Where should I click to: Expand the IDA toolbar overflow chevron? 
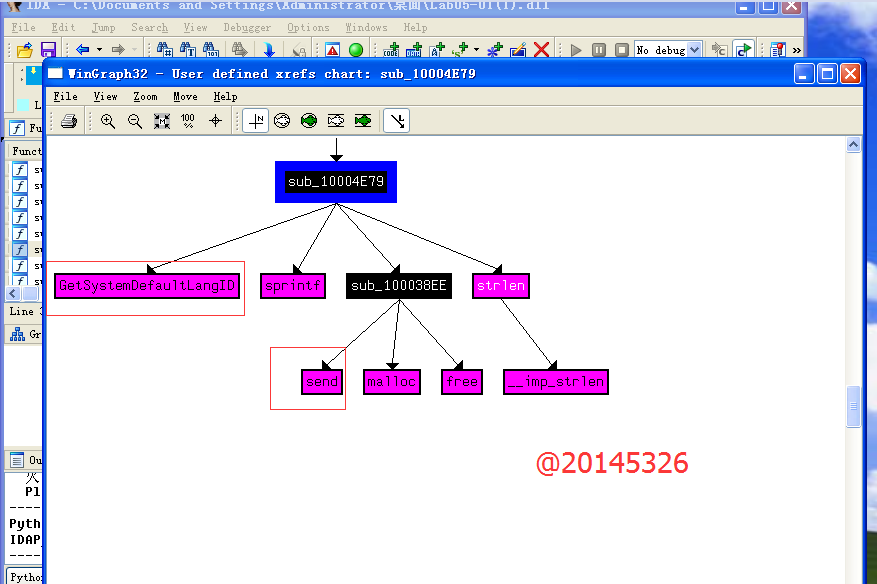click(796, 50)
